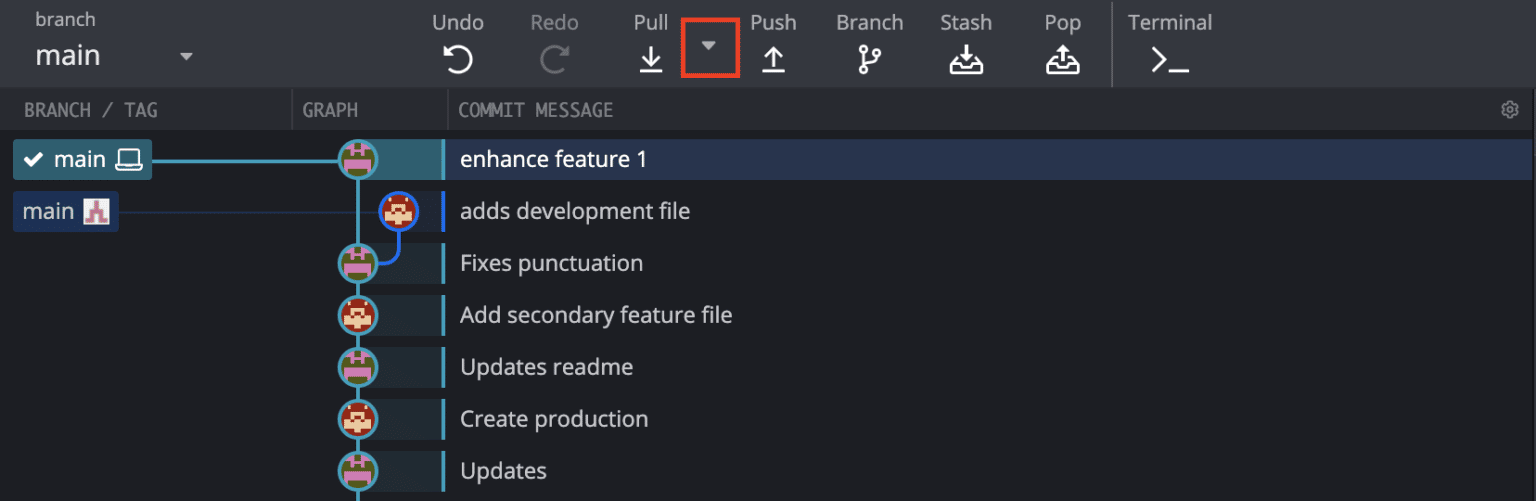
Task: Expand the Pull options dropdown arrow
Action: coord(709,46)
